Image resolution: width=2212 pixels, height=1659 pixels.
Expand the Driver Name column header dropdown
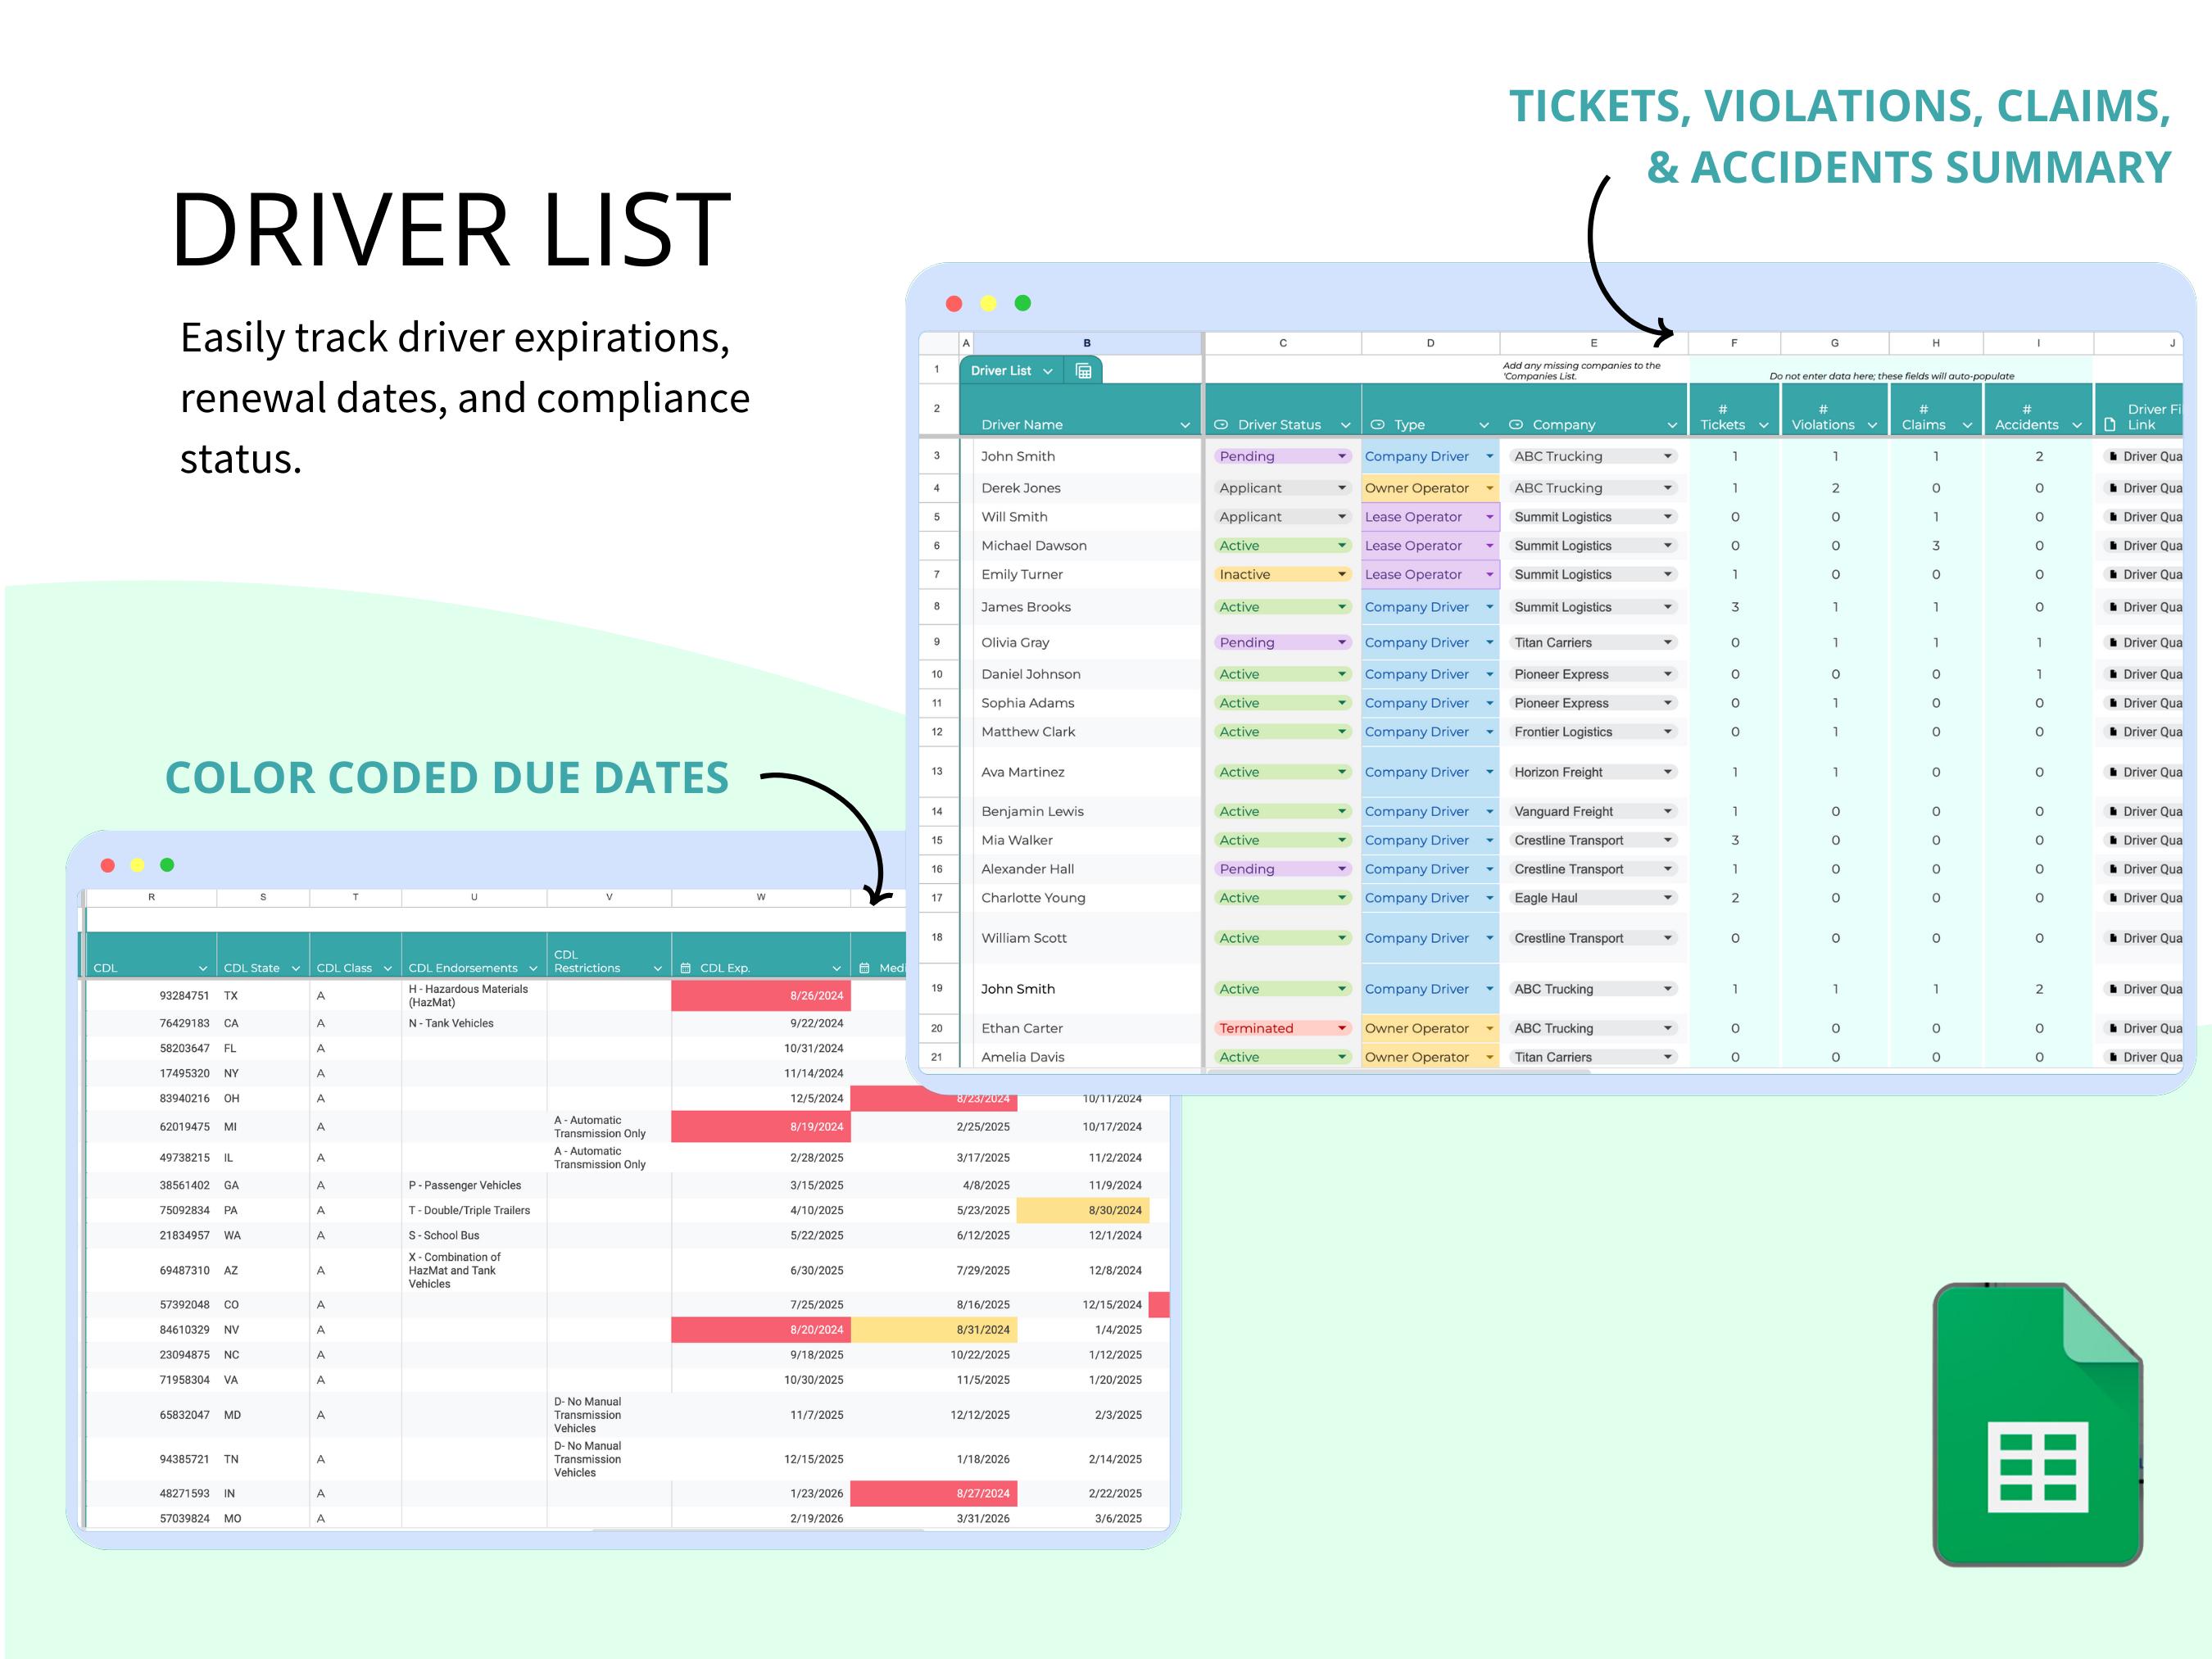pyautogui.click(x=1186, y=424)
